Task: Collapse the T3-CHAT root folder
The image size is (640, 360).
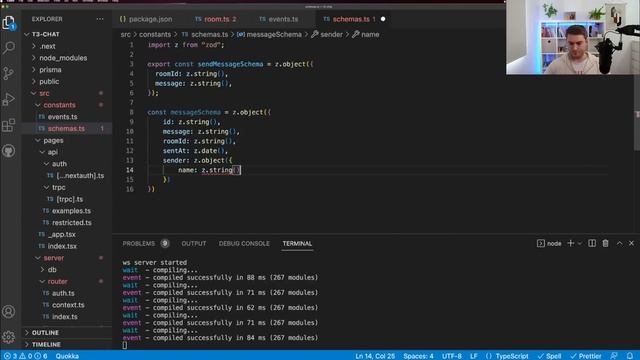Action: [x=45, y=34]
